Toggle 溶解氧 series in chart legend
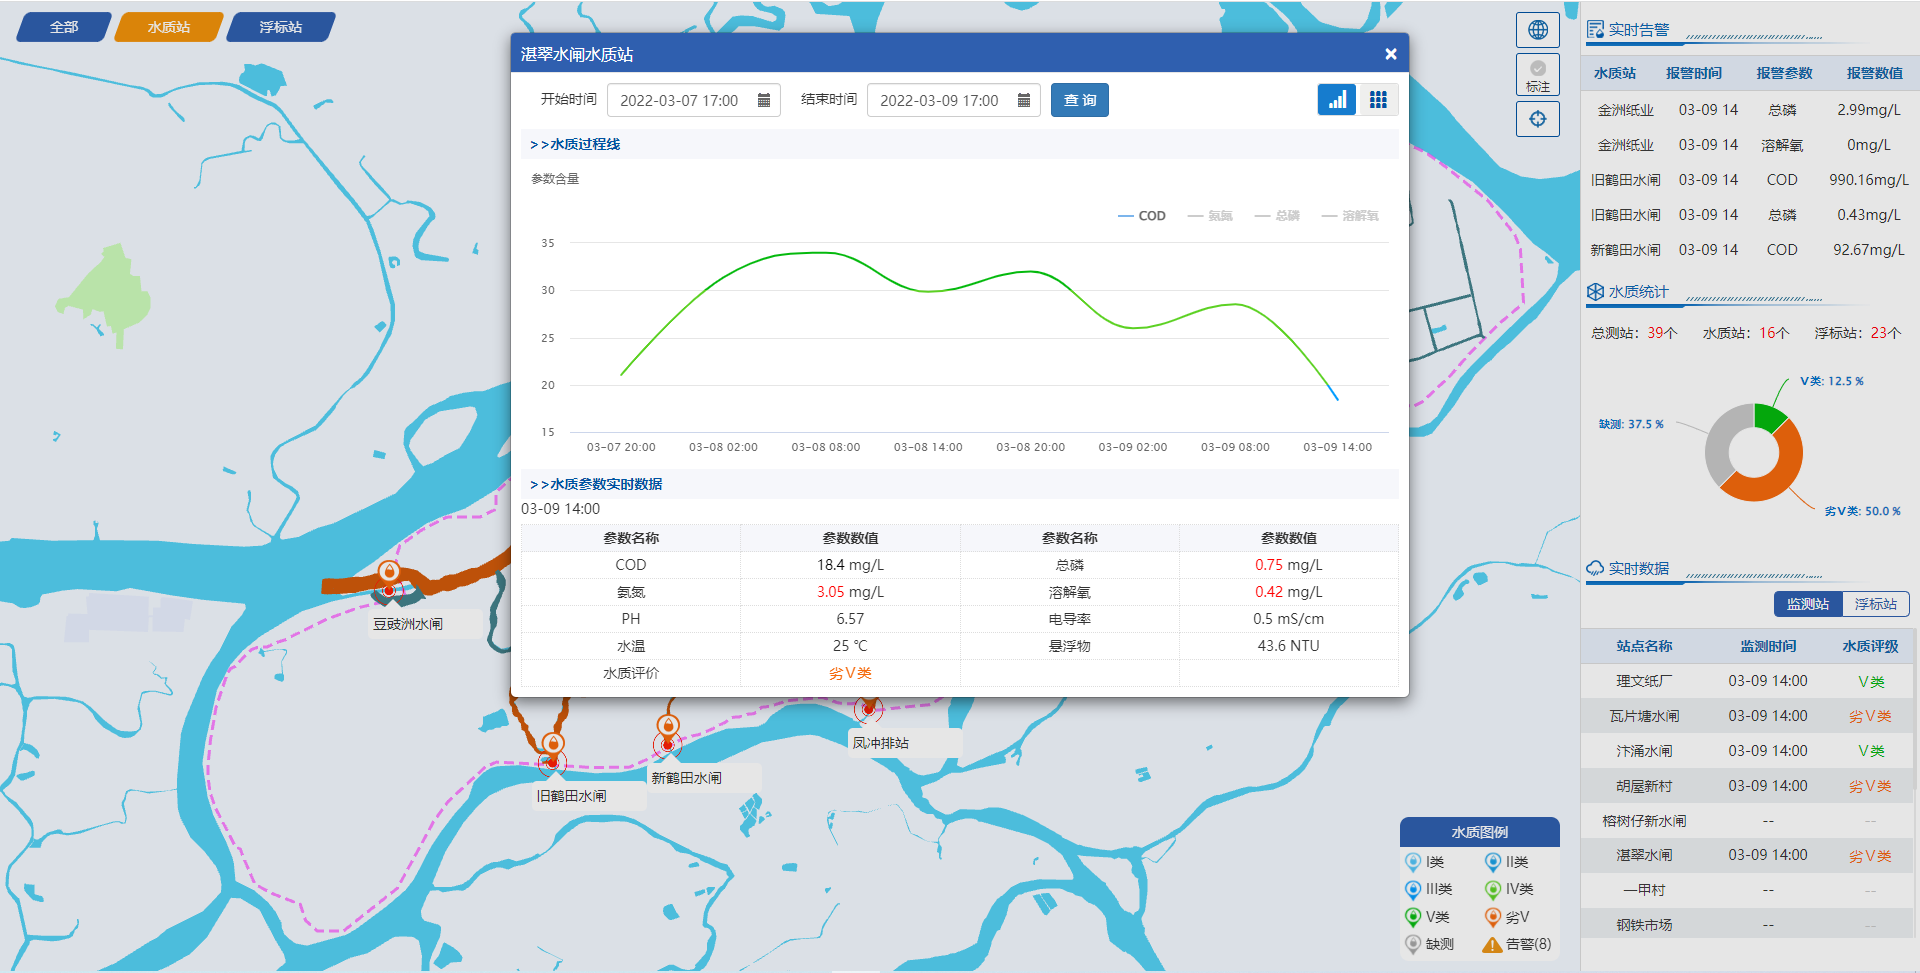 coord(1350,216)
